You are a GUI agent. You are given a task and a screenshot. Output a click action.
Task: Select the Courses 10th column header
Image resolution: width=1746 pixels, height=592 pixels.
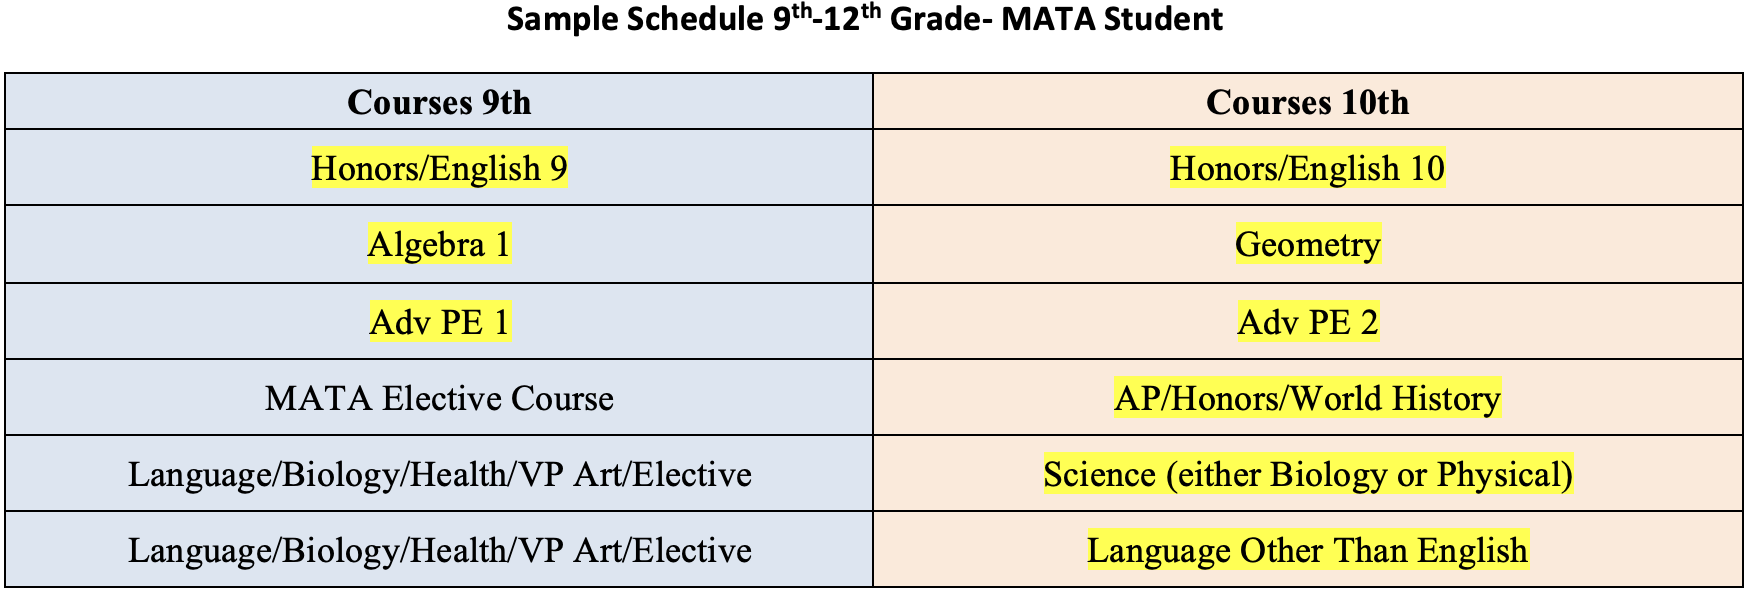point(1307,102)
